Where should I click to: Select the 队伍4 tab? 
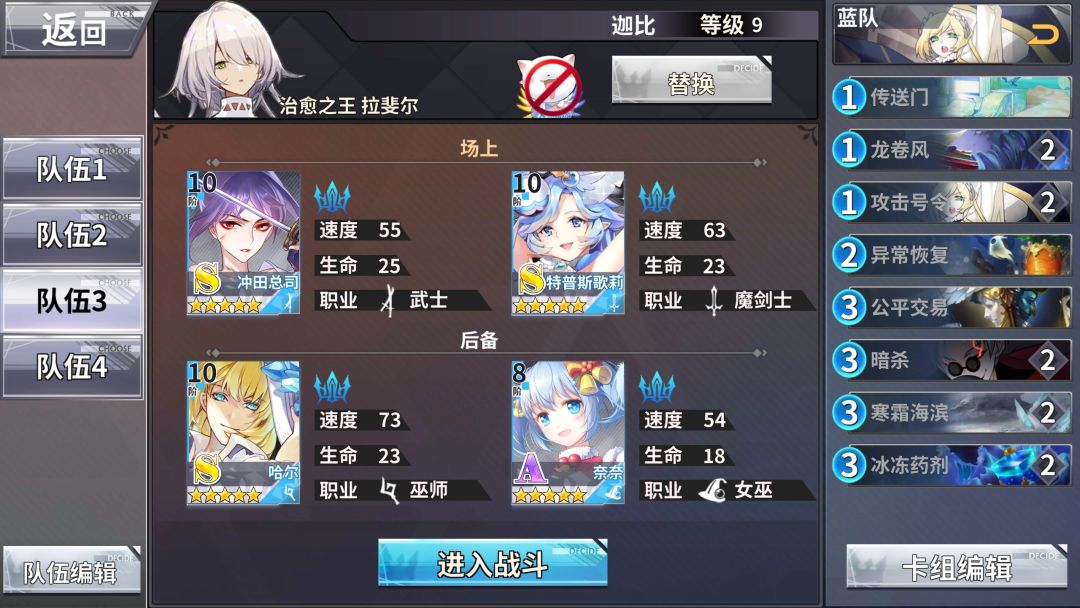pyautogui.click(x=72, y=366)
